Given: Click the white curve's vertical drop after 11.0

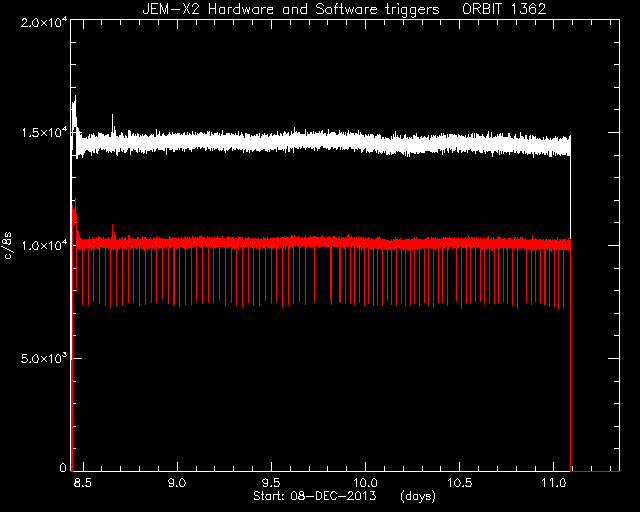Looking at the screenshot, I should pyautogui.click(x=570, y=302).
